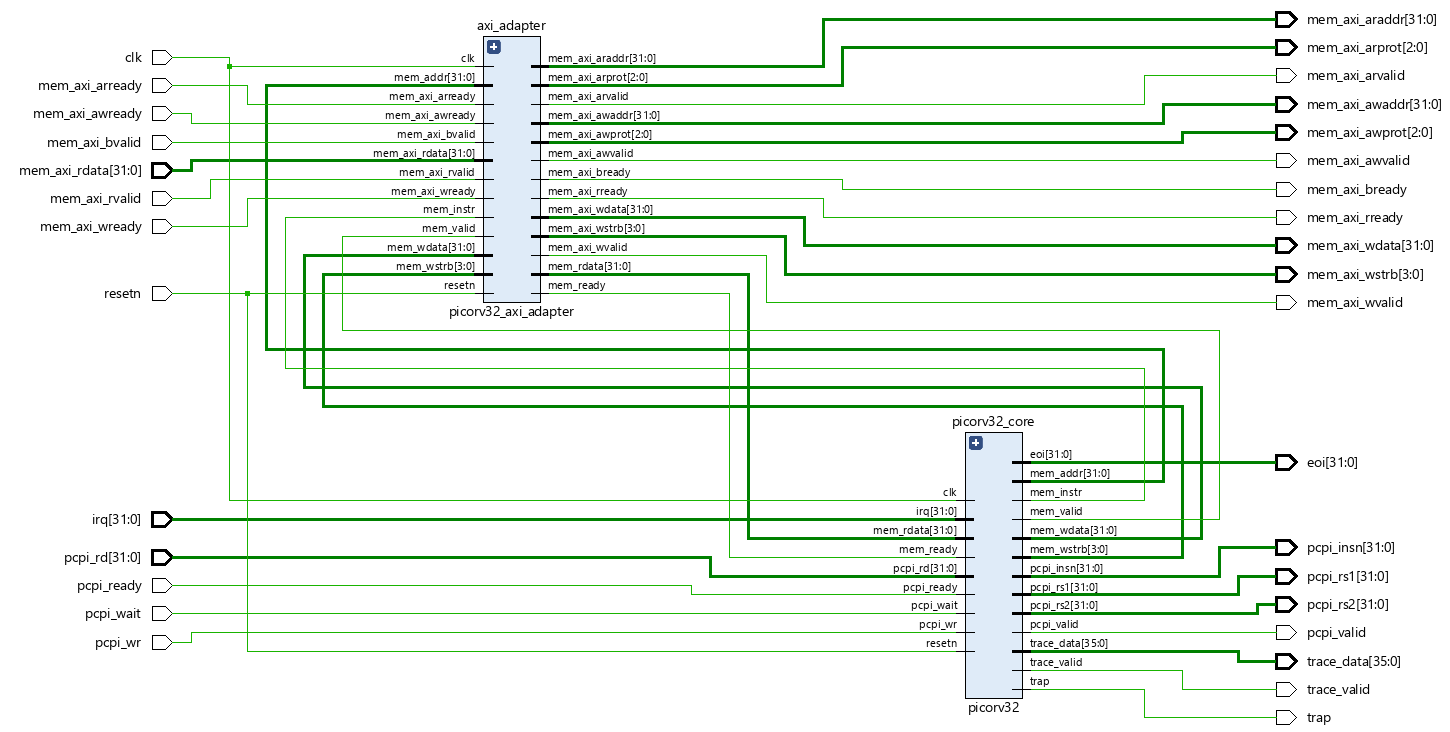Select the clk pin inside axi_adapter
This screenshot has height=732, width=1450.
(468, 58)
